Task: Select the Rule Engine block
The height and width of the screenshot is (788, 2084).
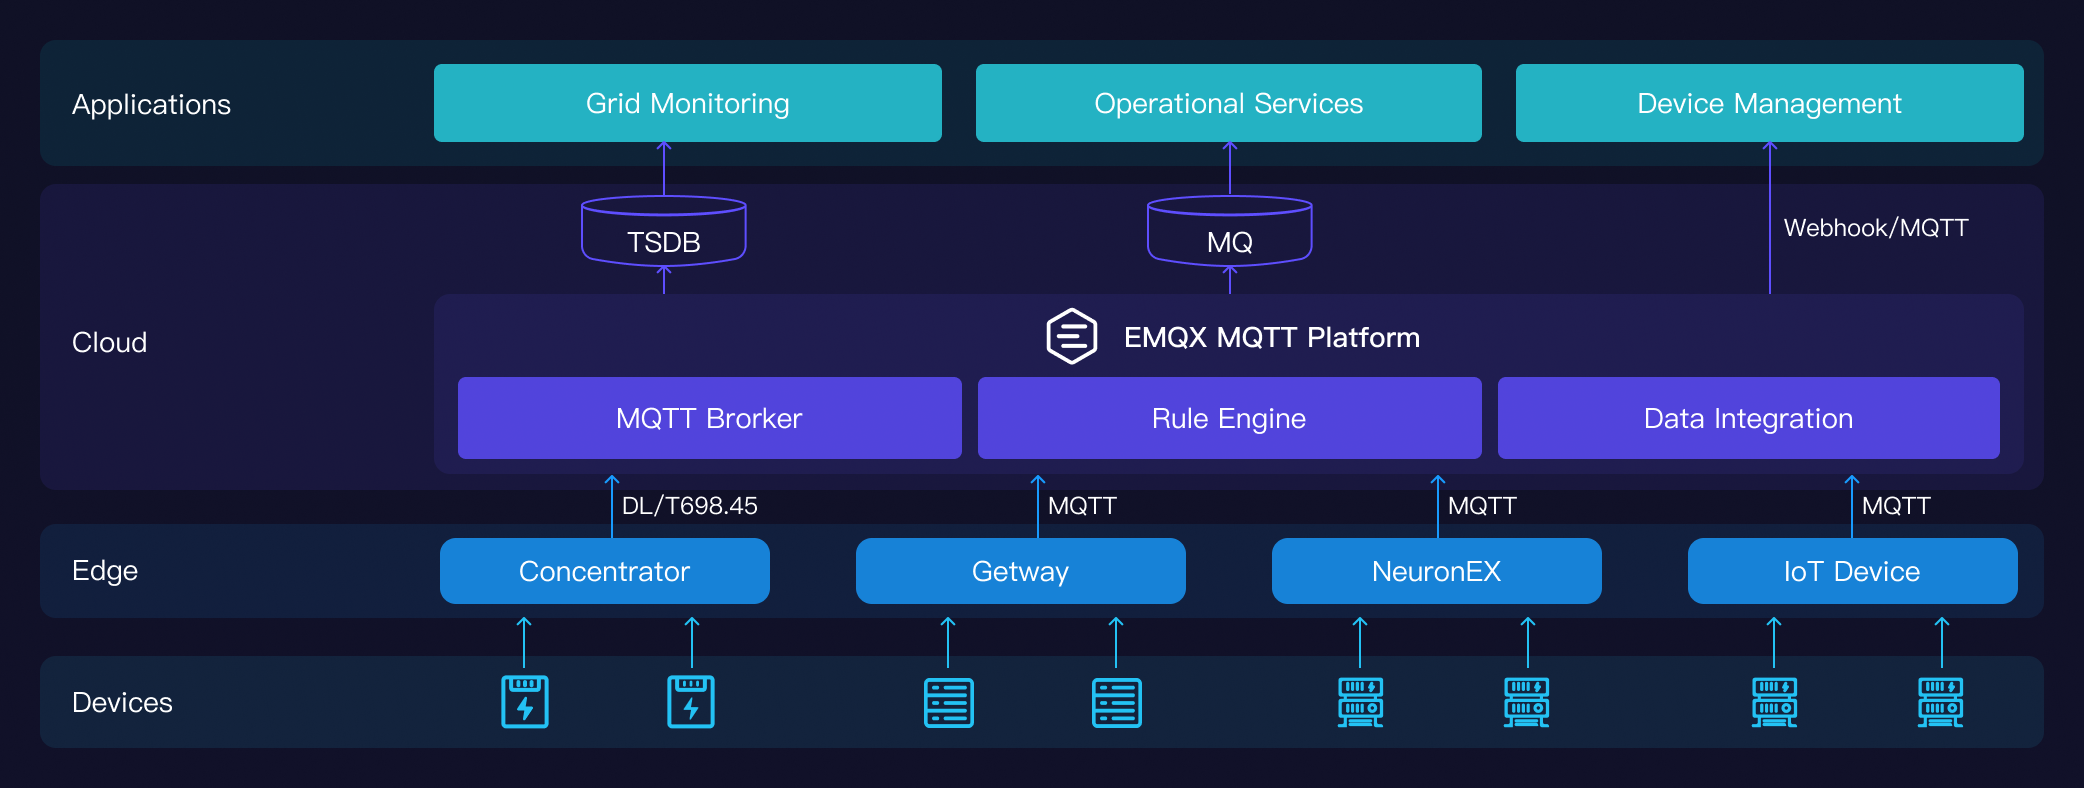Action: 1230,418
